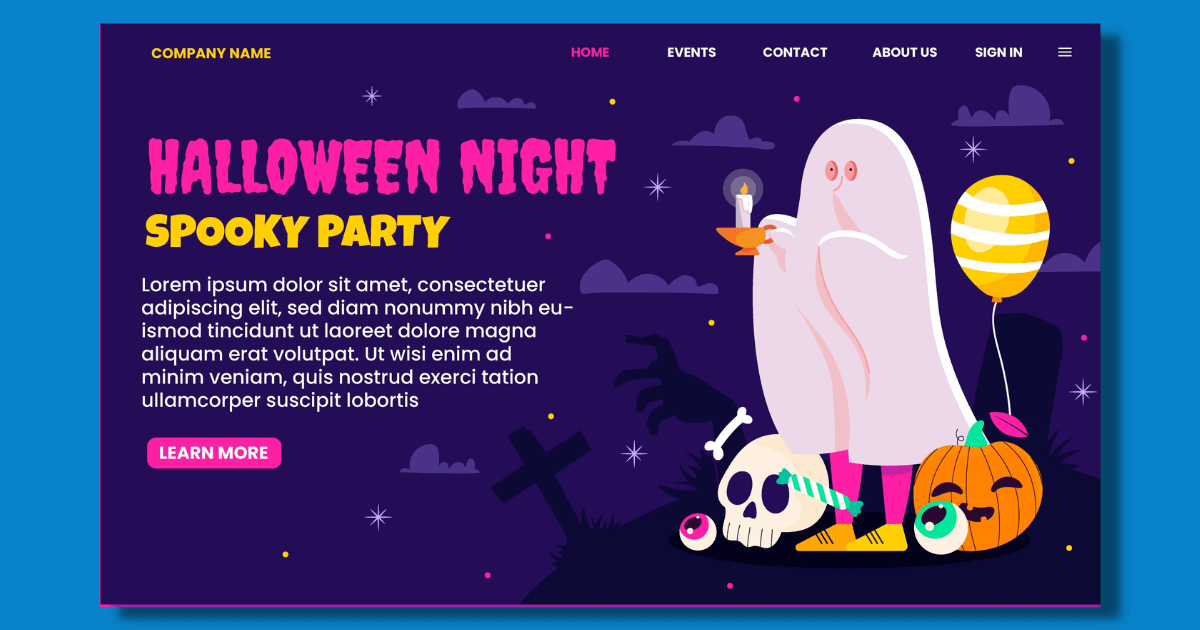Open the EVENTS page
Viewport: 1200px width, 630px height.
tap(692, 52)
